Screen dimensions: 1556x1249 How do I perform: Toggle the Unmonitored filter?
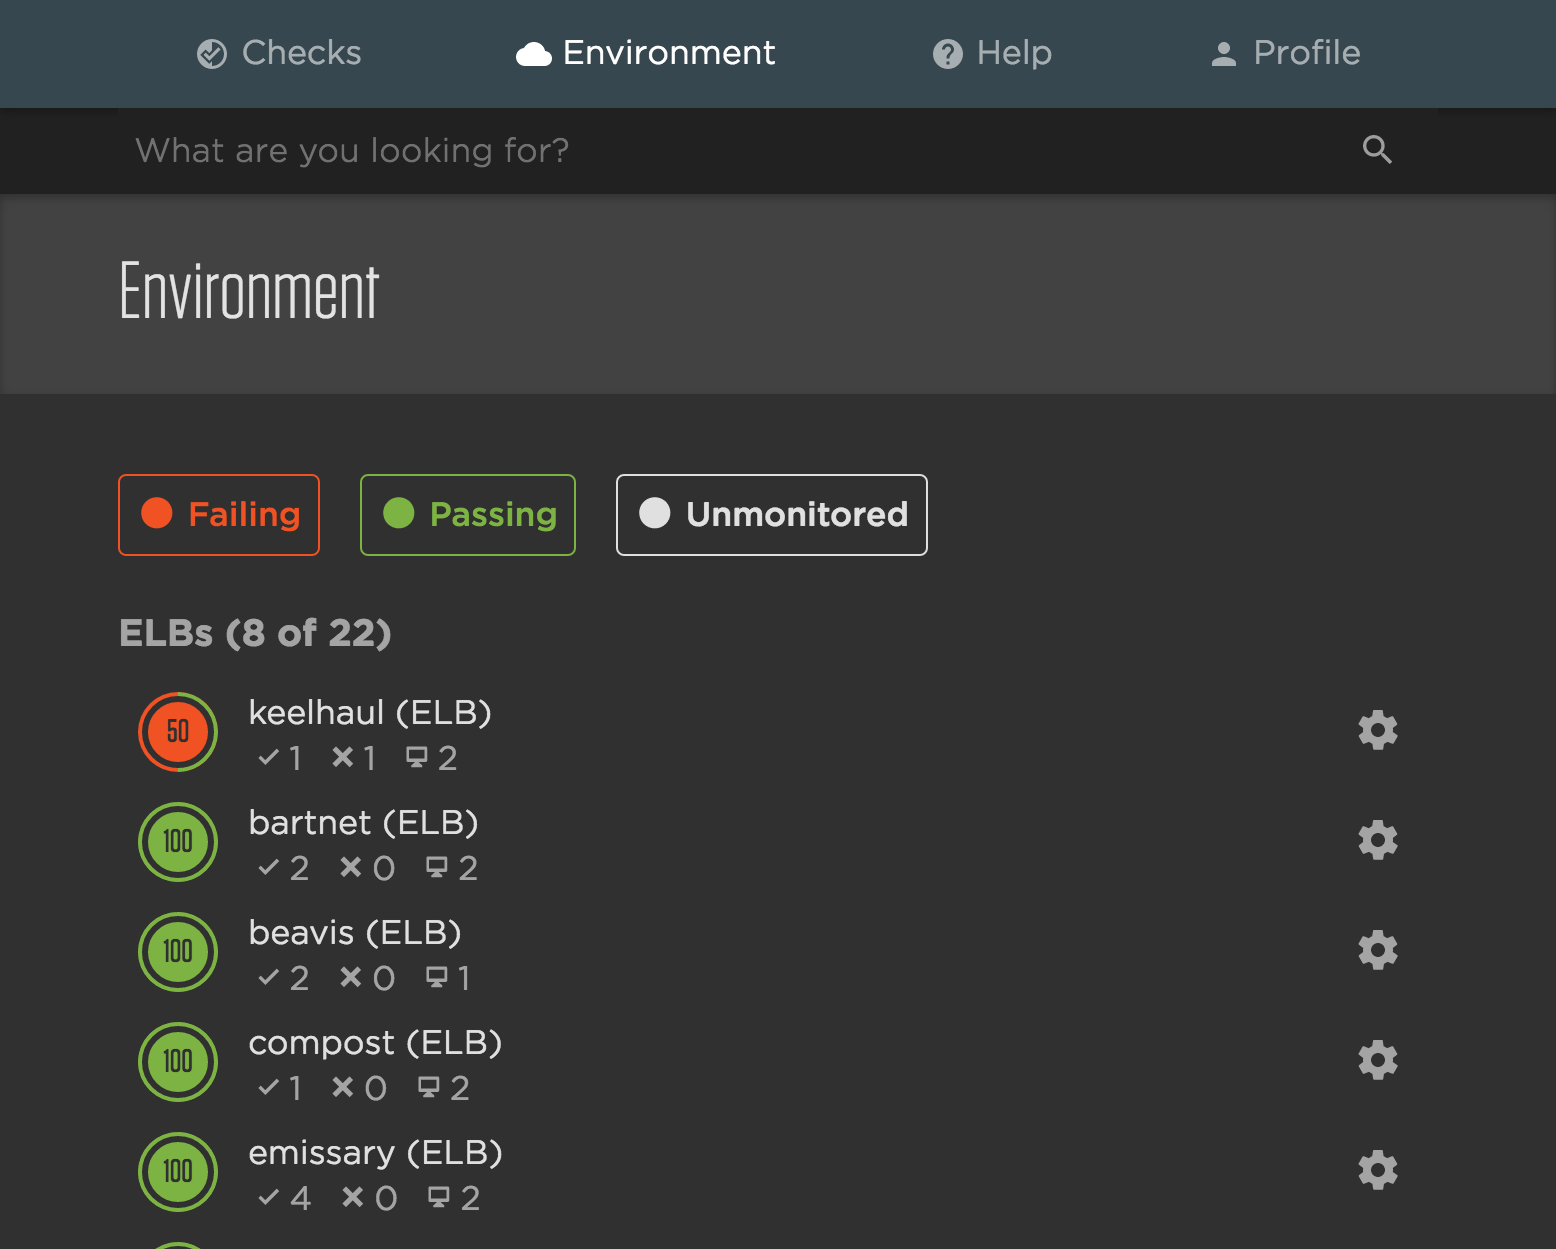772,515
